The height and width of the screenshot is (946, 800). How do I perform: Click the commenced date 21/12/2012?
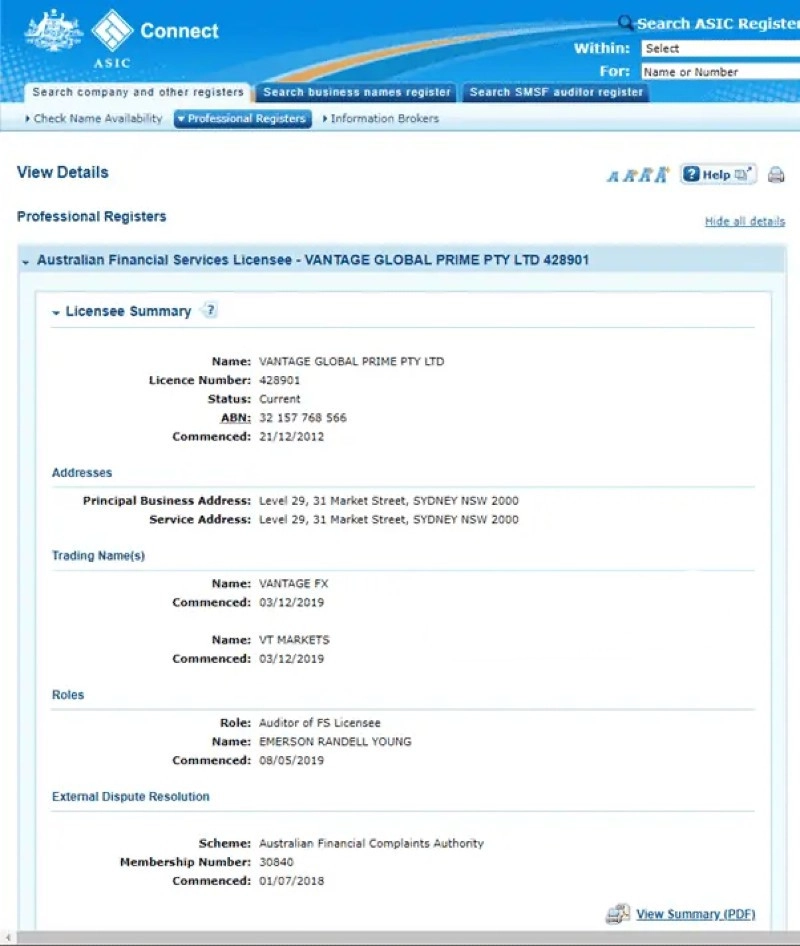[x=291, y=436]
